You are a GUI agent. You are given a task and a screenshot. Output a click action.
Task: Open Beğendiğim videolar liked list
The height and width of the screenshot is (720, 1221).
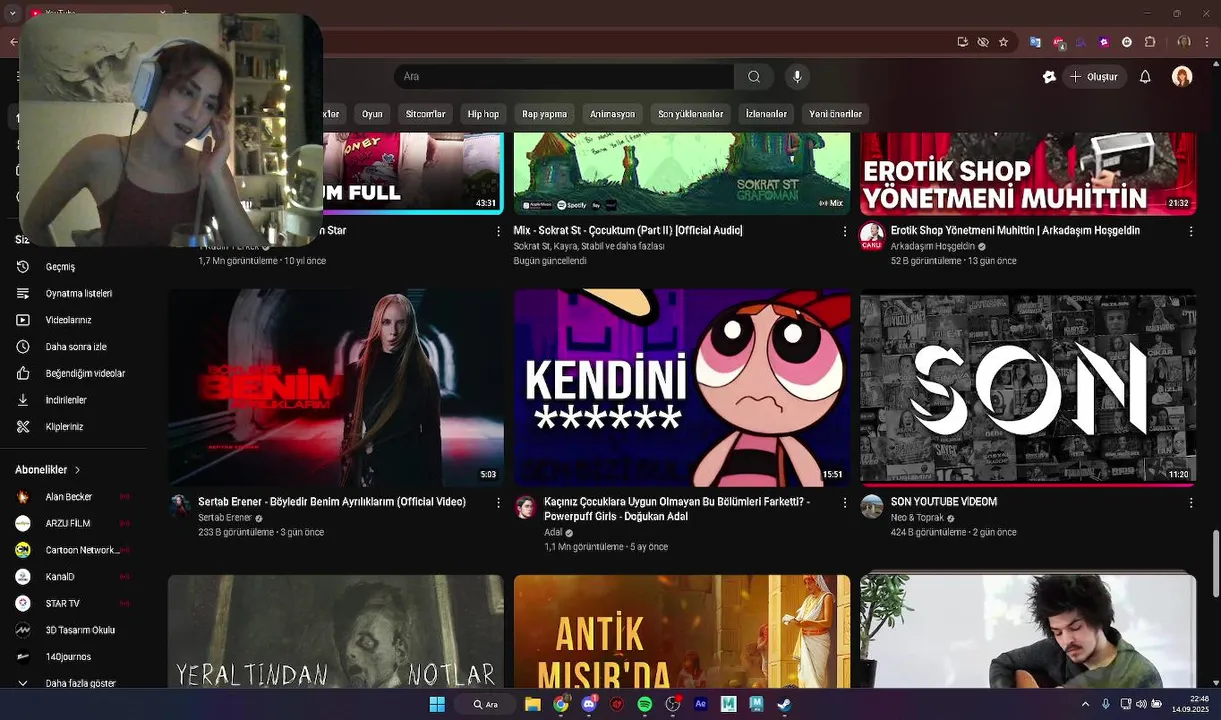[85, 374]
